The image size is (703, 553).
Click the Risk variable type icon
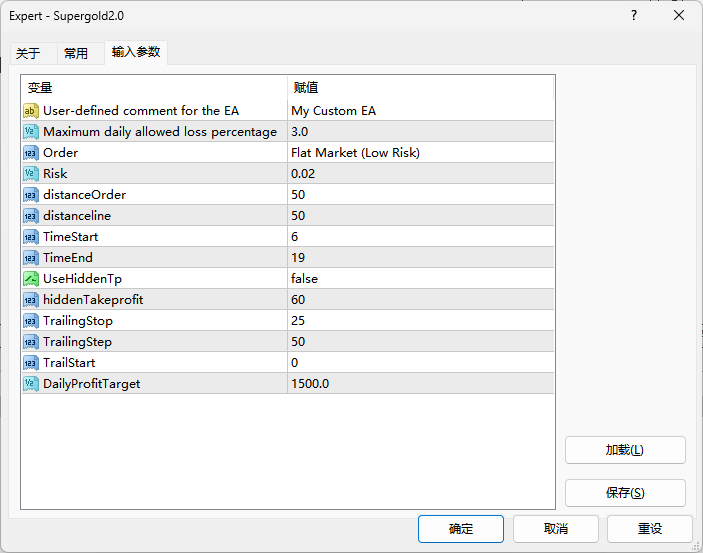click(31, 174)
